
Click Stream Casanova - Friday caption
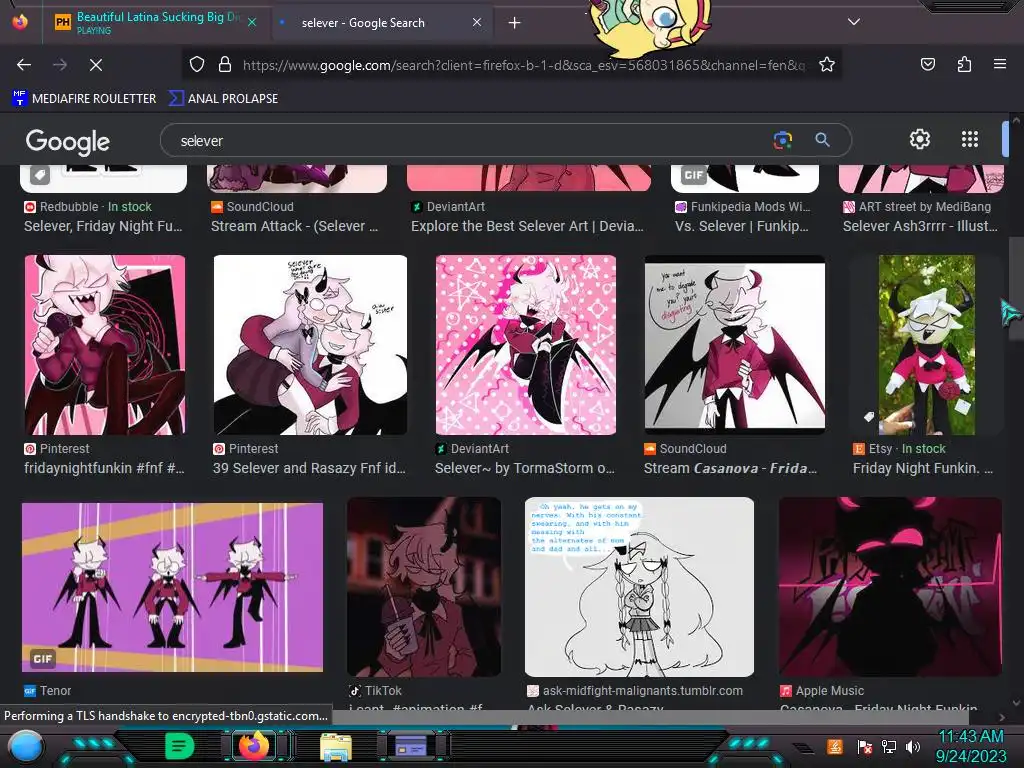point(730,468)
